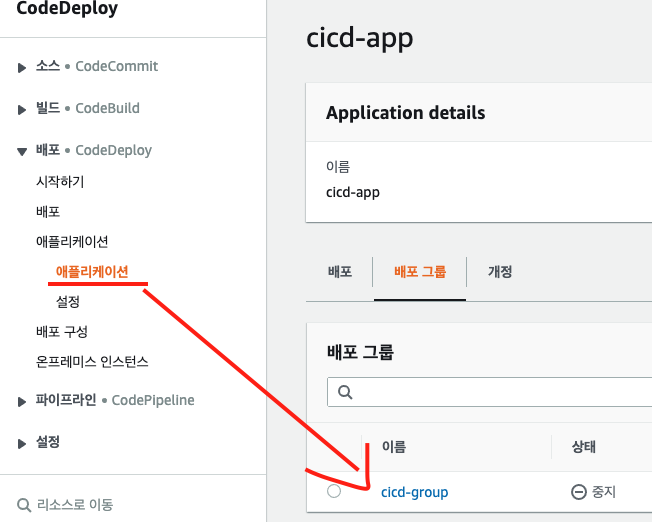Screen dimensions: 652x522
Task: Expand the 빌드 CodeBuild section
Action: 22,109
